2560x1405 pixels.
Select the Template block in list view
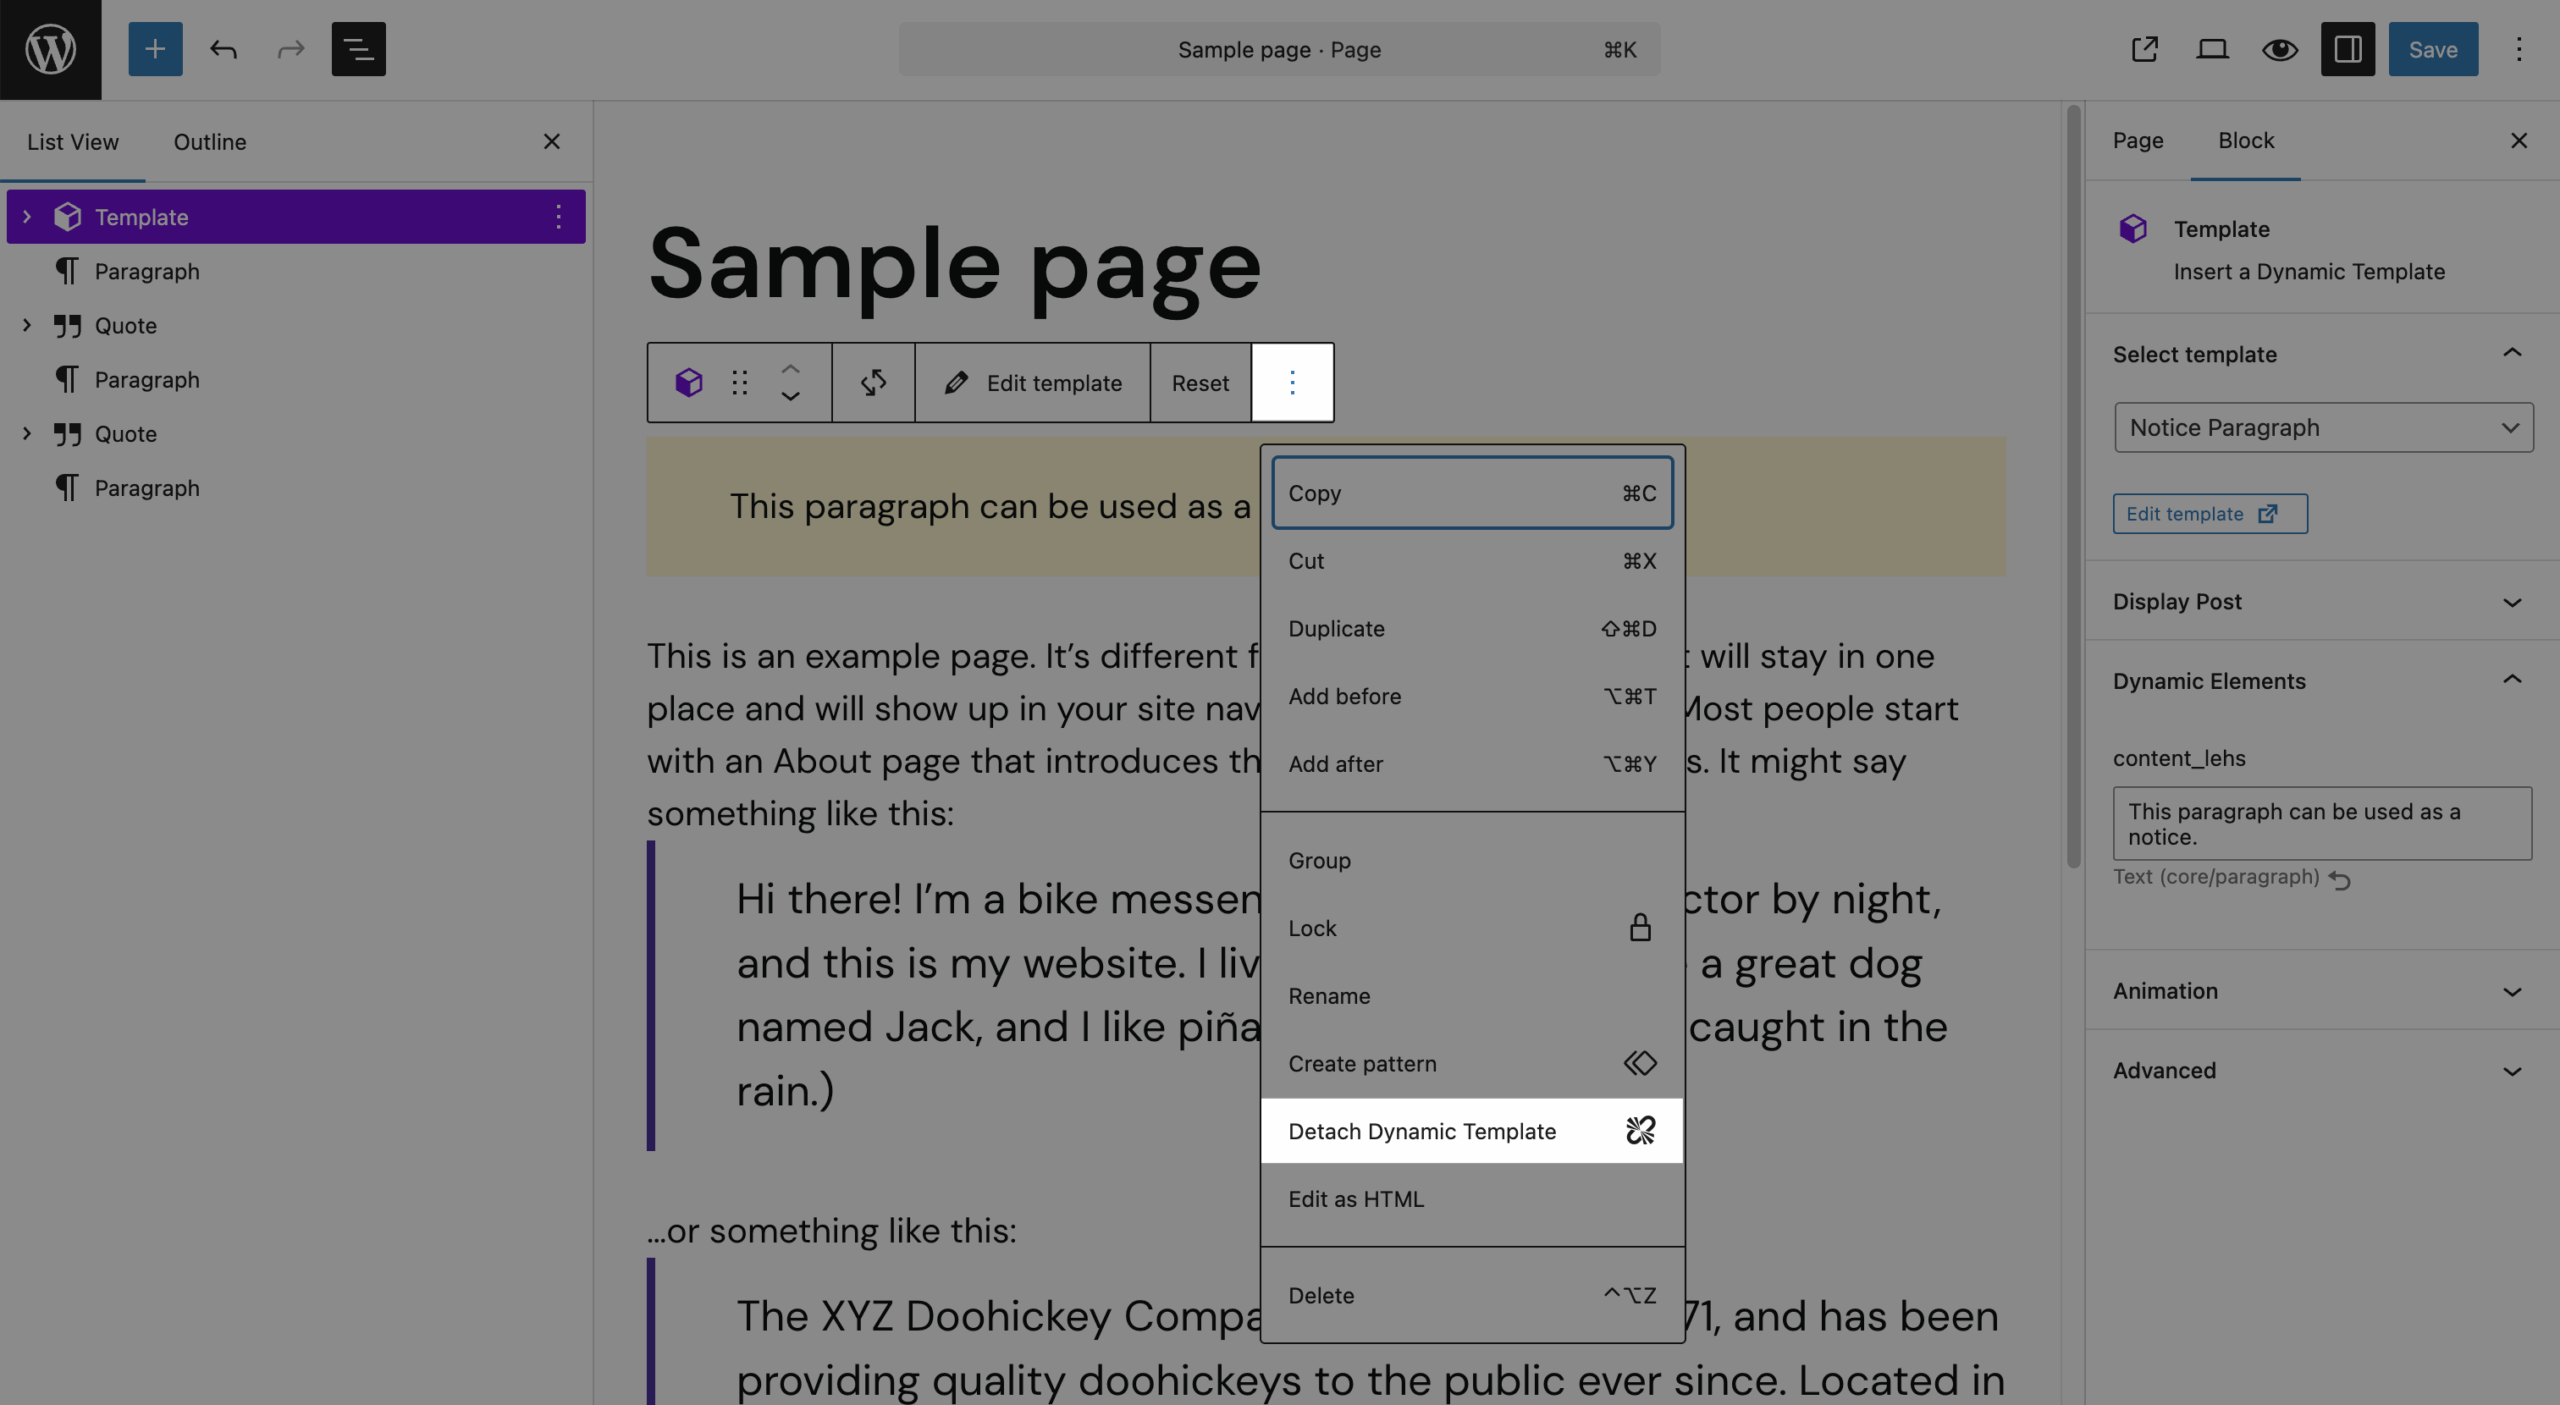coord(296,216)
